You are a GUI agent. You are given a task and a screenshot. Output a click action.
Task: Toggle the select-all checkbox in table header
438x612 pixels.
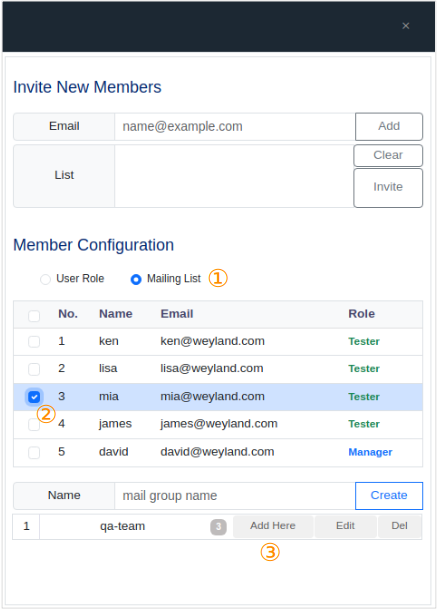point(34,315)
